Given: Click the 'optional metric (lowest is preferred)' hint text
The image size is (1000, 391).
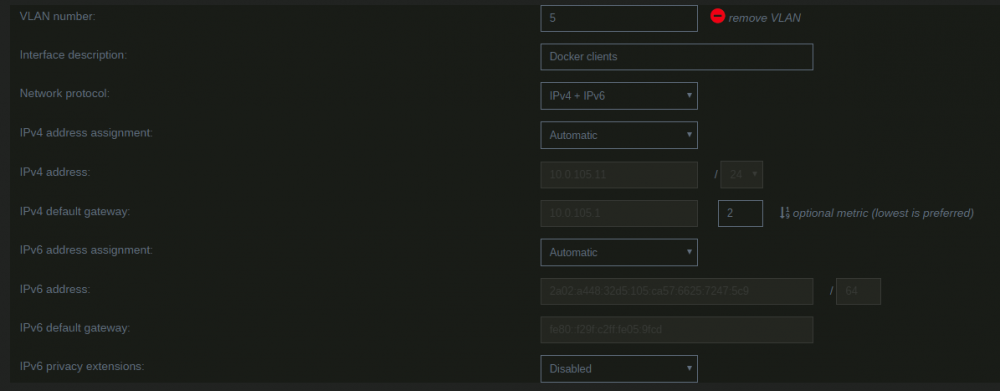Looking at the screenshot, I should (883, 213).
